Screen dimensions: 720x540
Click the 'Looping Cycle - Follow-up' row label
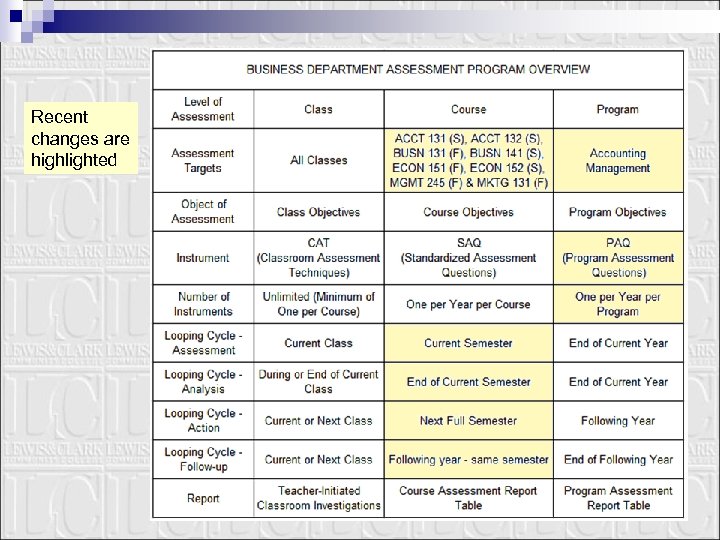[203, 459]
